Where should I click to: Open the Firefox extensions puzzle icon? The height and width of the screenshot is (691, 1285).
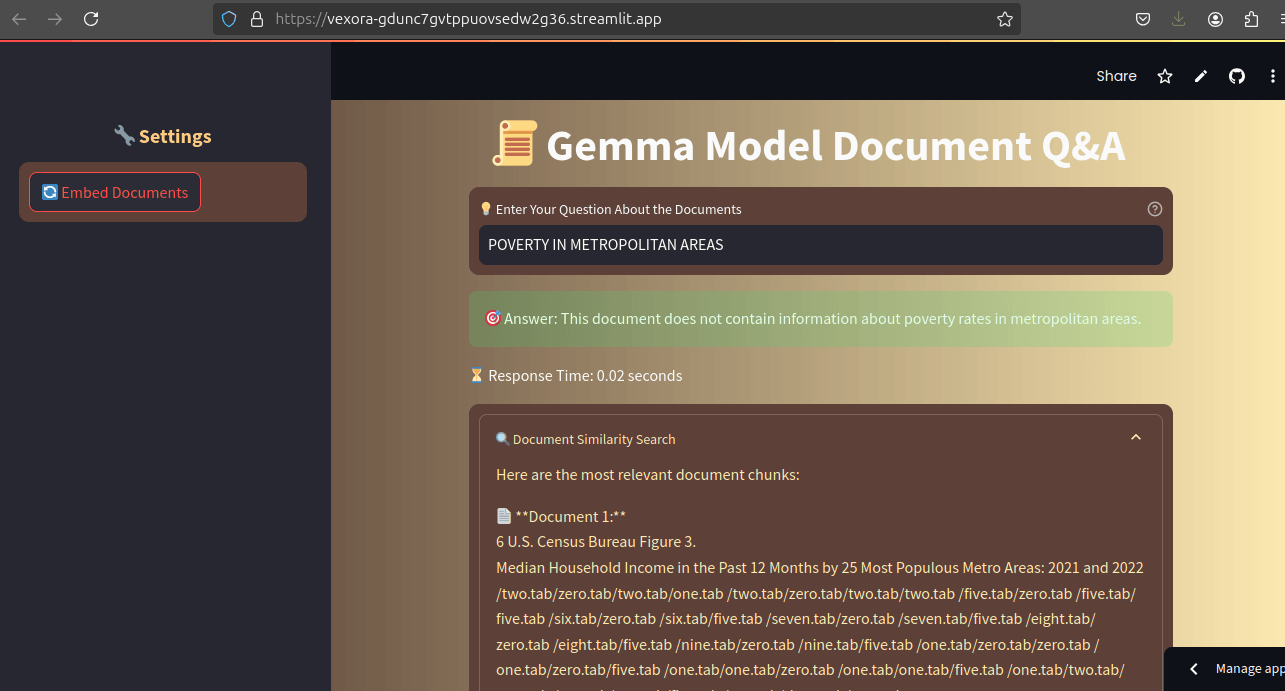click(x=1251, y=19)
